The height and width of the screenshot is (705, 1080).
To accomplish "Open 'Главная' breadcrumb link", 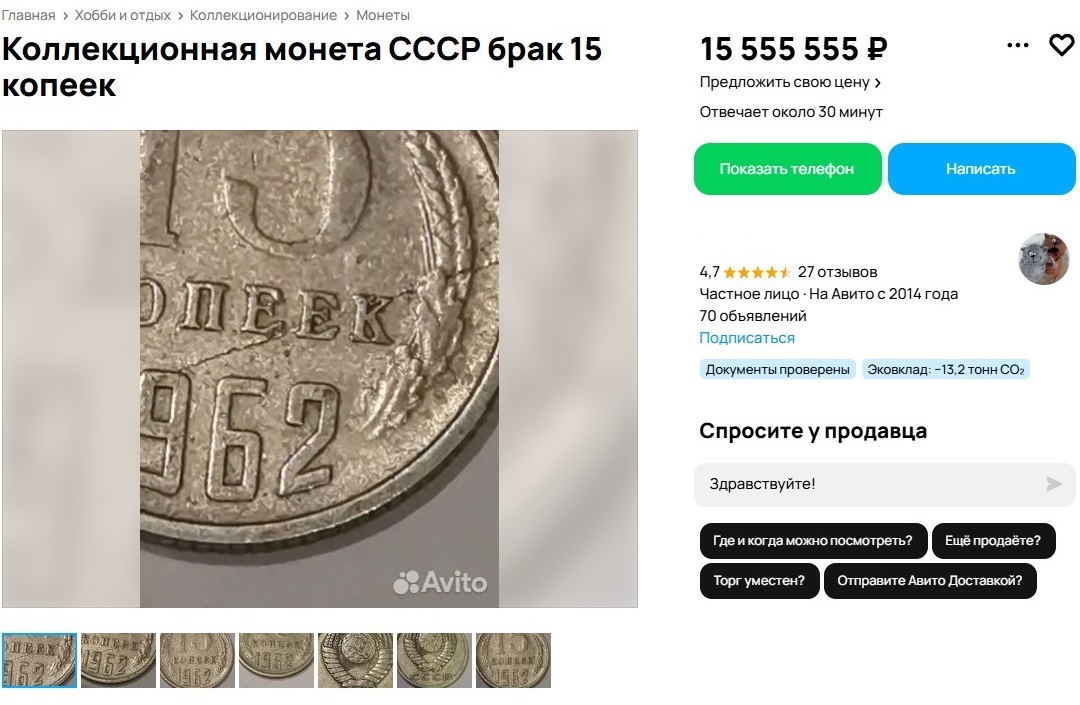I will (28, 15).
